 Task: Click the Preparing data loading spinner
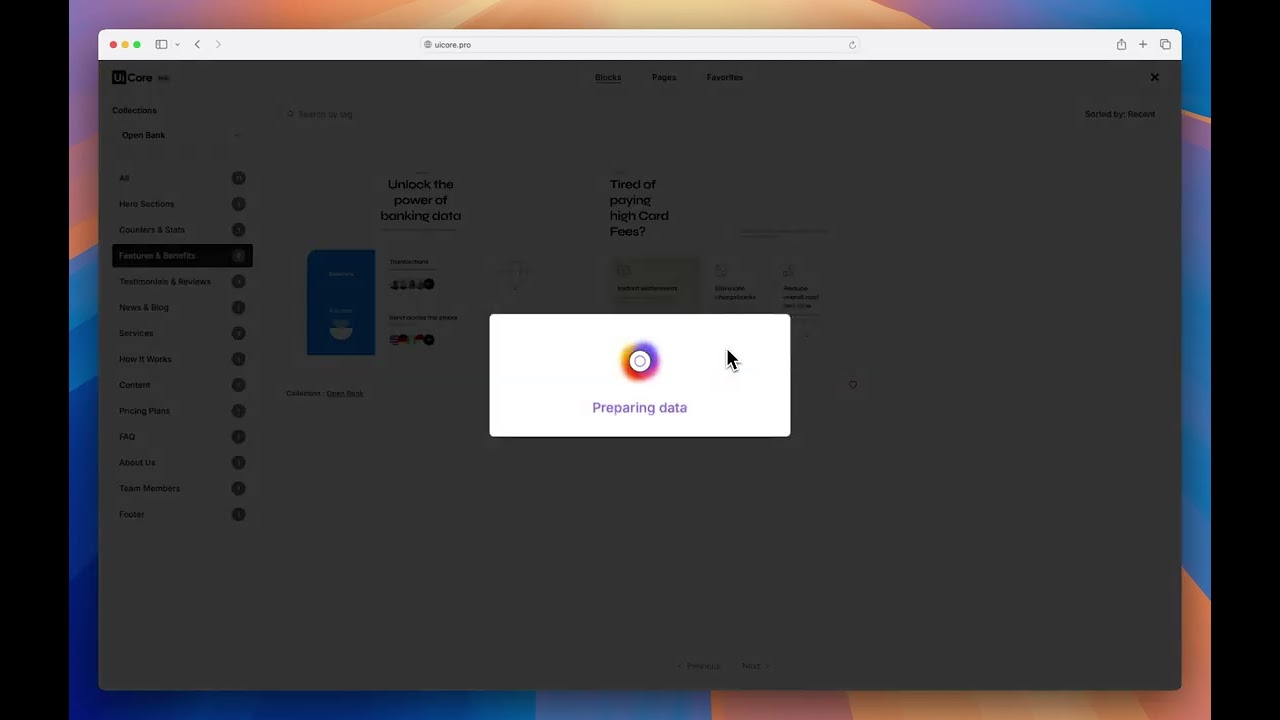pyautogui.click(x=640, y=361)
